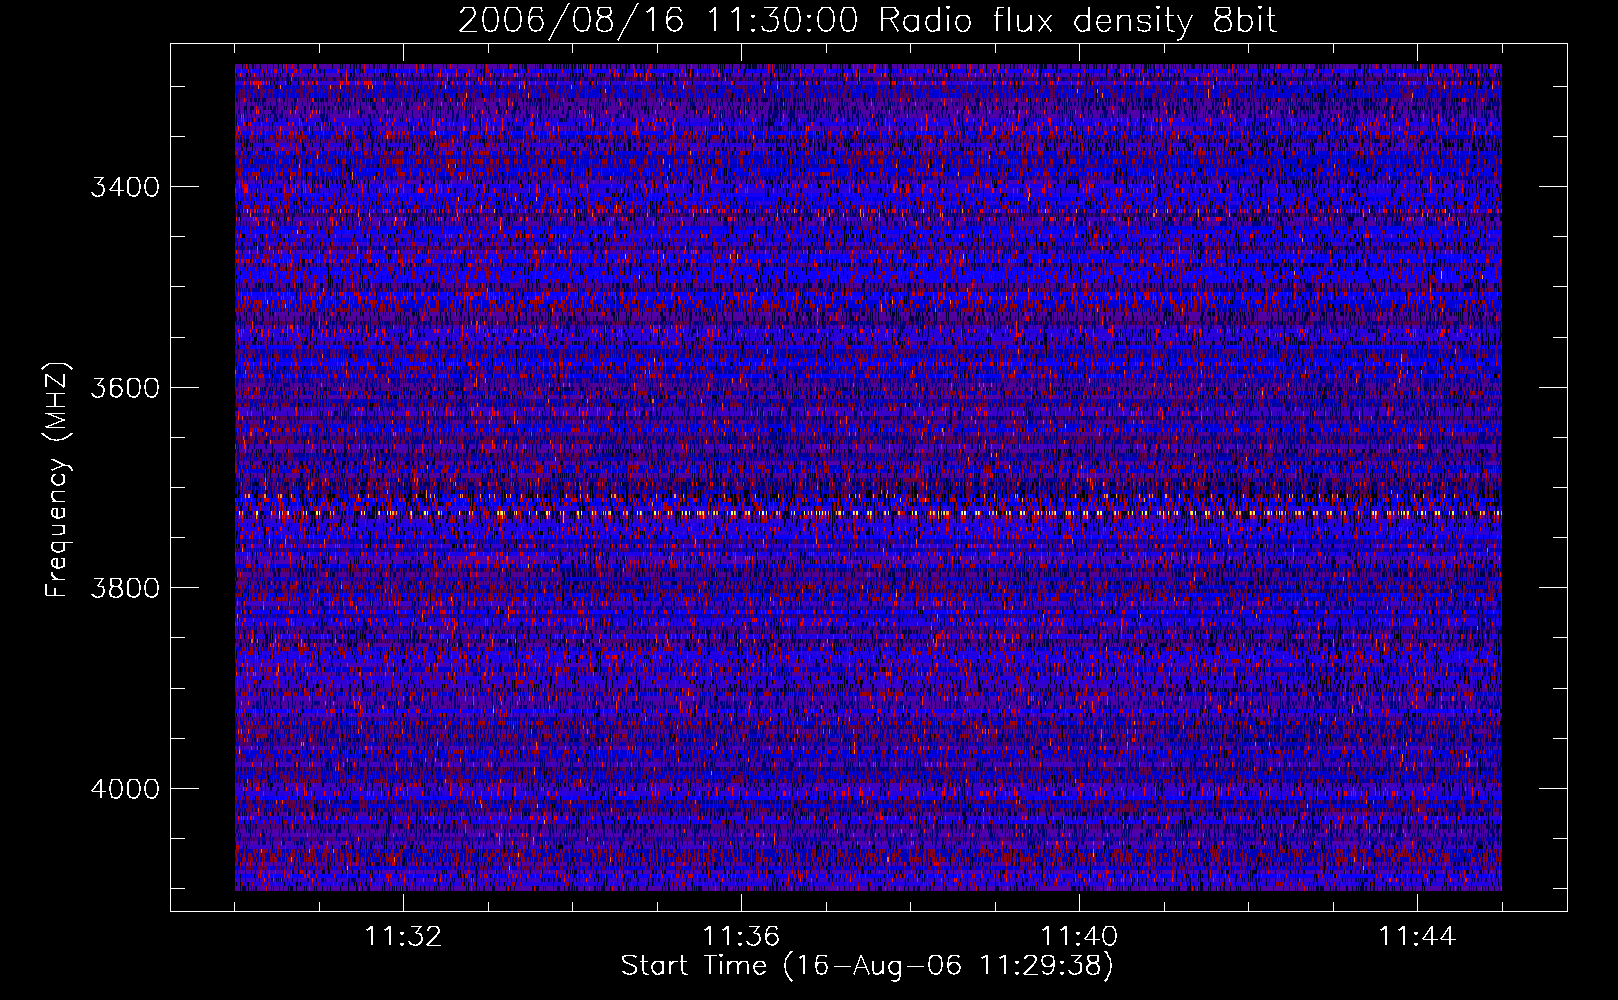This screenshot has width=1618, height=1000.
Task: Select the 'Start Time (16-Aug-06 11:29:38)' label
Action: (x=867, y=966)
